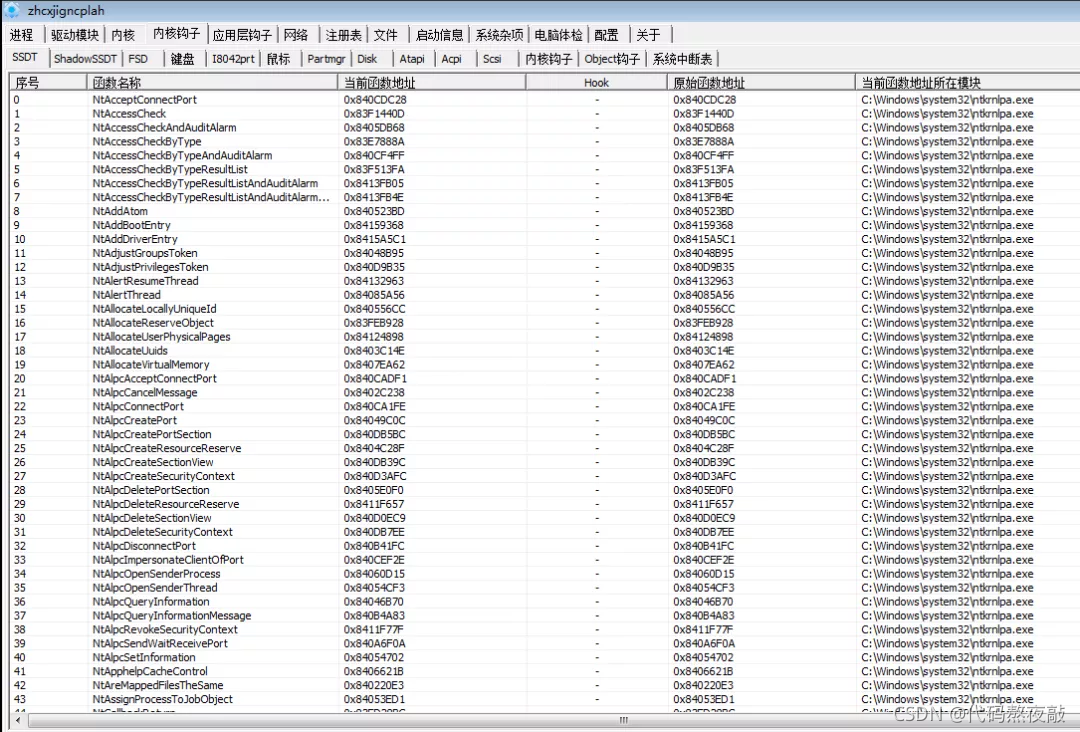Select the NtAlpcSendWaitReceivePort row
The image size is (1080, 732).
point(546,643)
